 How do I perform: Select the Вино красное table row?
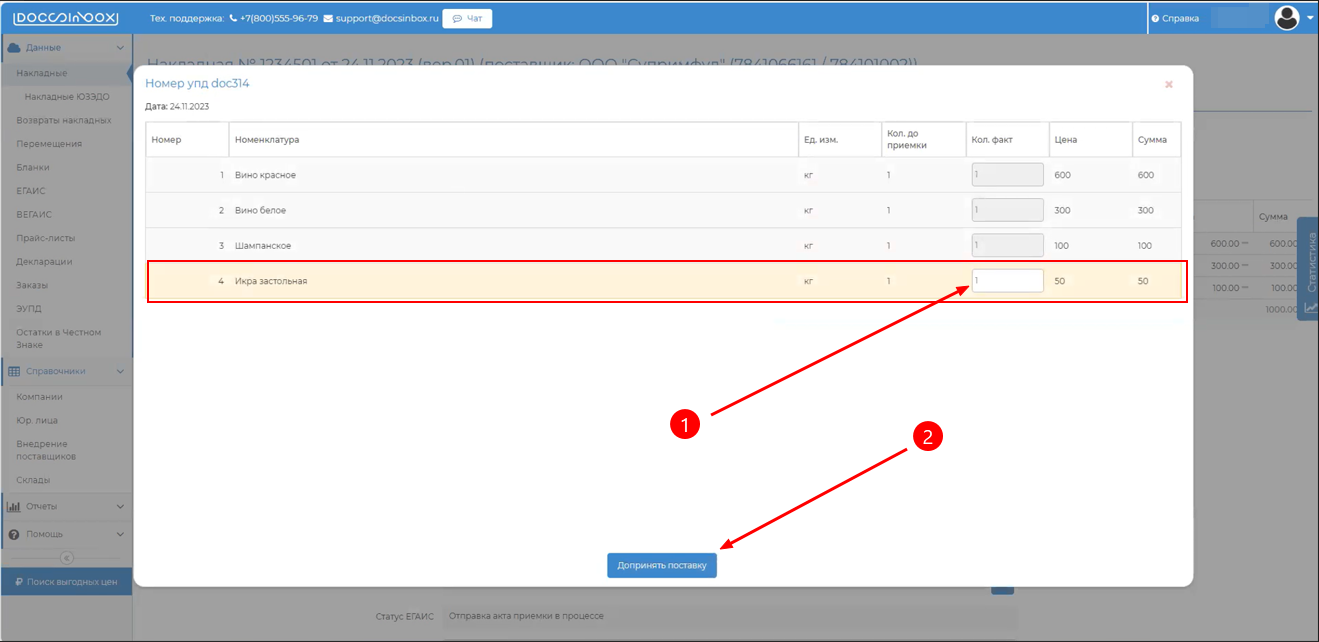(x=500, y=175)
